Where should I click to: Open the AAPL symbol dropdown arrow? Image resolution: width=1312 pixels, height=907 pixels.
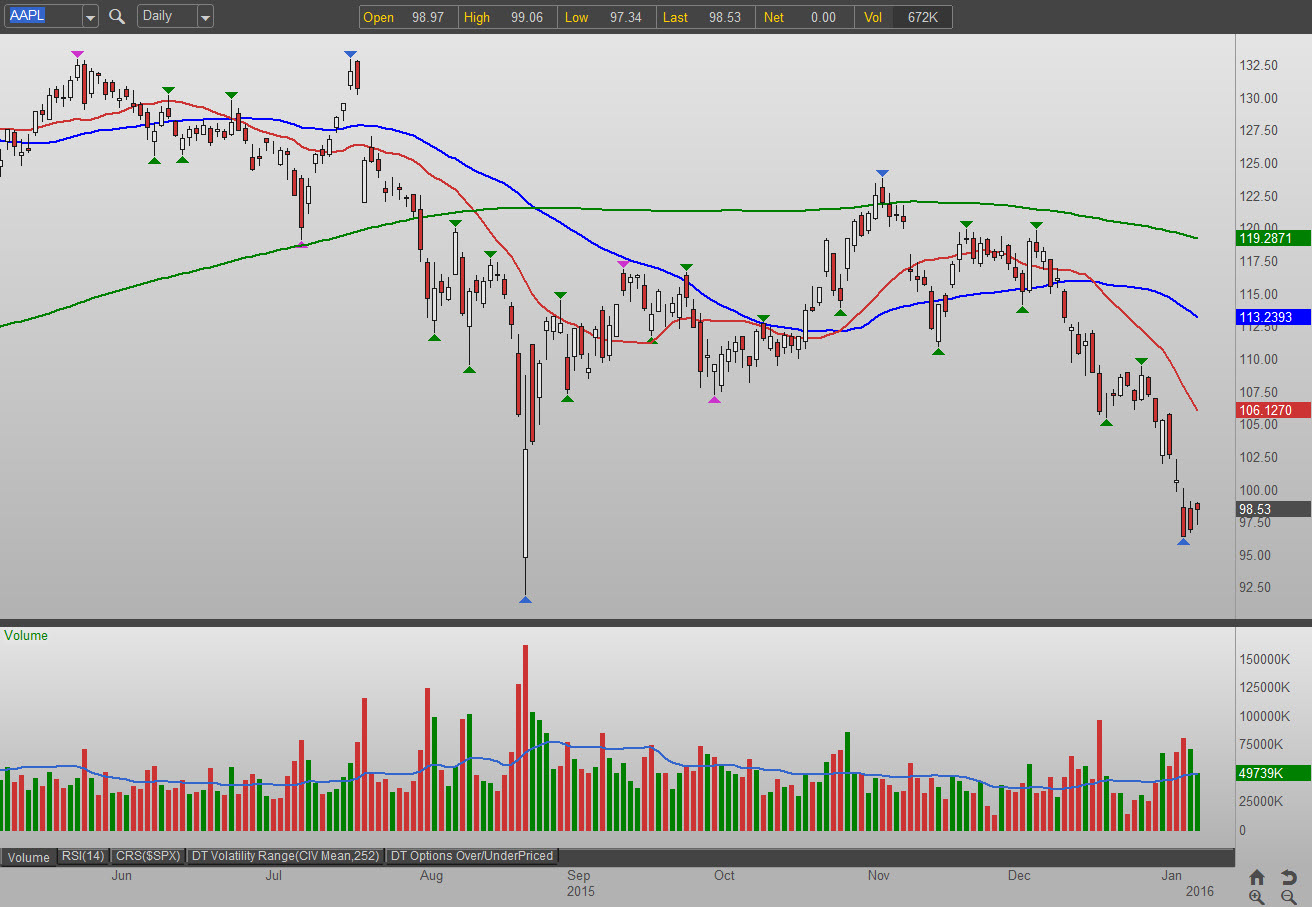coord(90,17)
